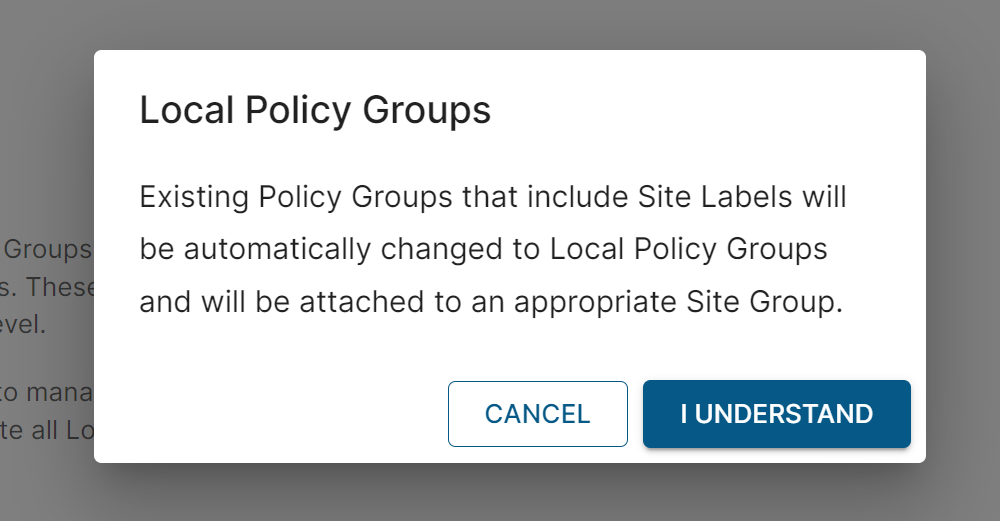The width and height of the screenshot is (1000, 521).
Task: Click the dimmed backdrop above the dialog
Action: [x=500, y=24]
